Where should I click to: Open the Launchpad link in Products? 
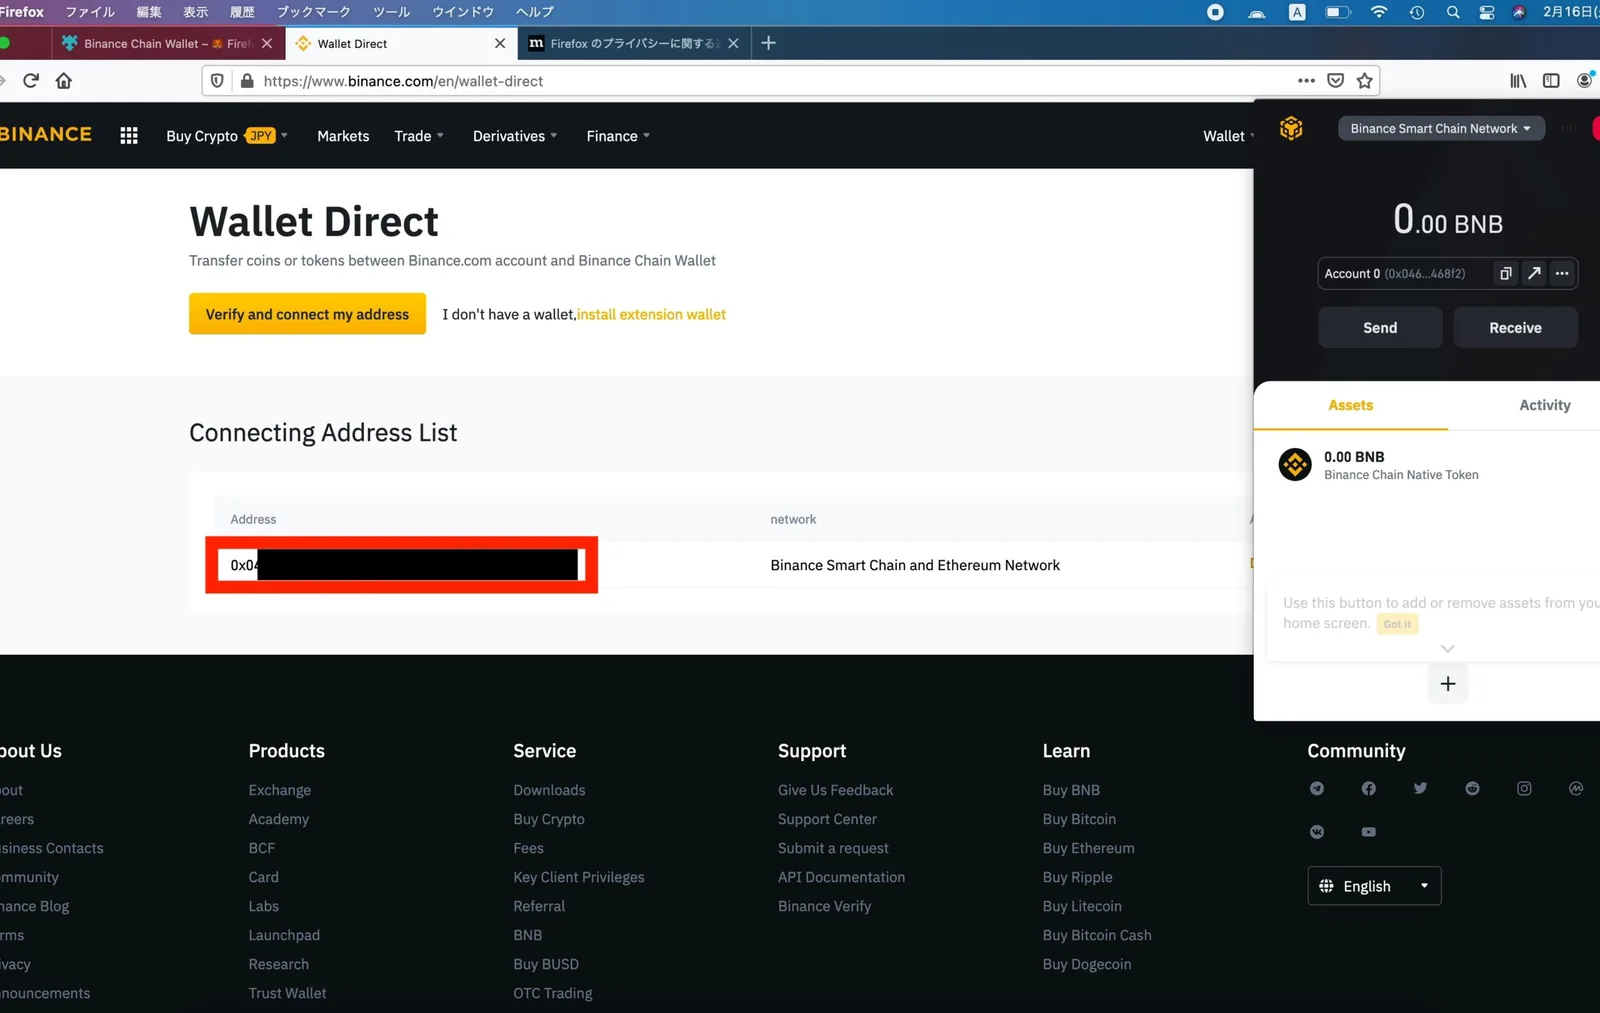tap(284, 935)
